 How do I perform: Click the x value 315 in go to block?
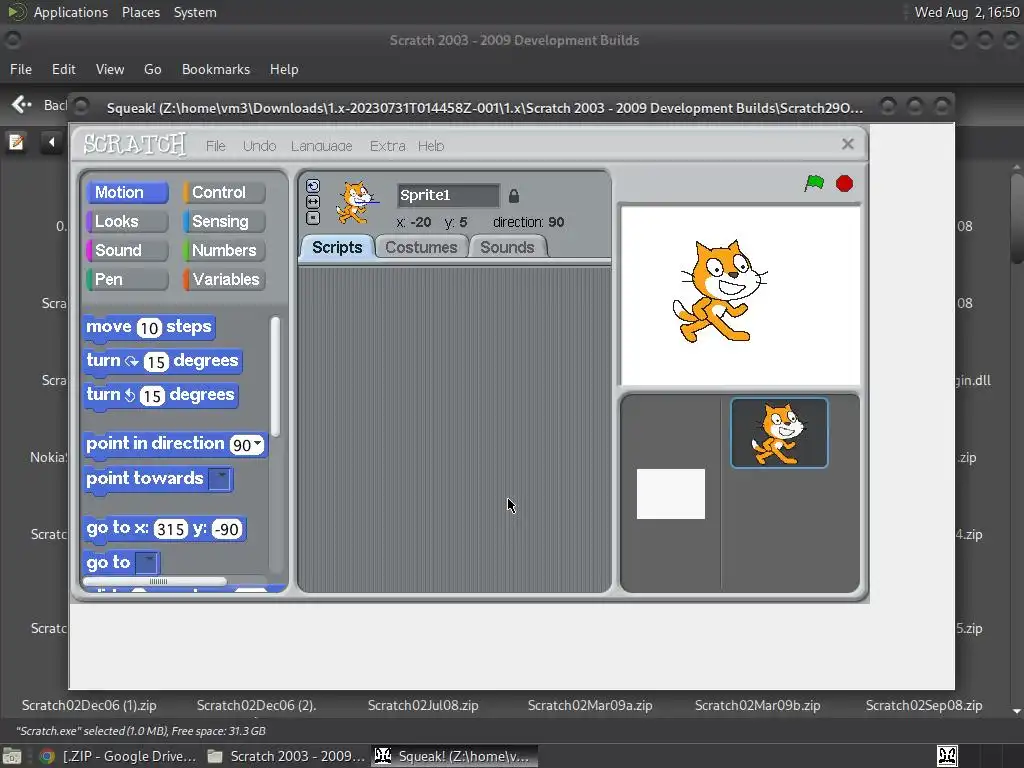point(170,529)
